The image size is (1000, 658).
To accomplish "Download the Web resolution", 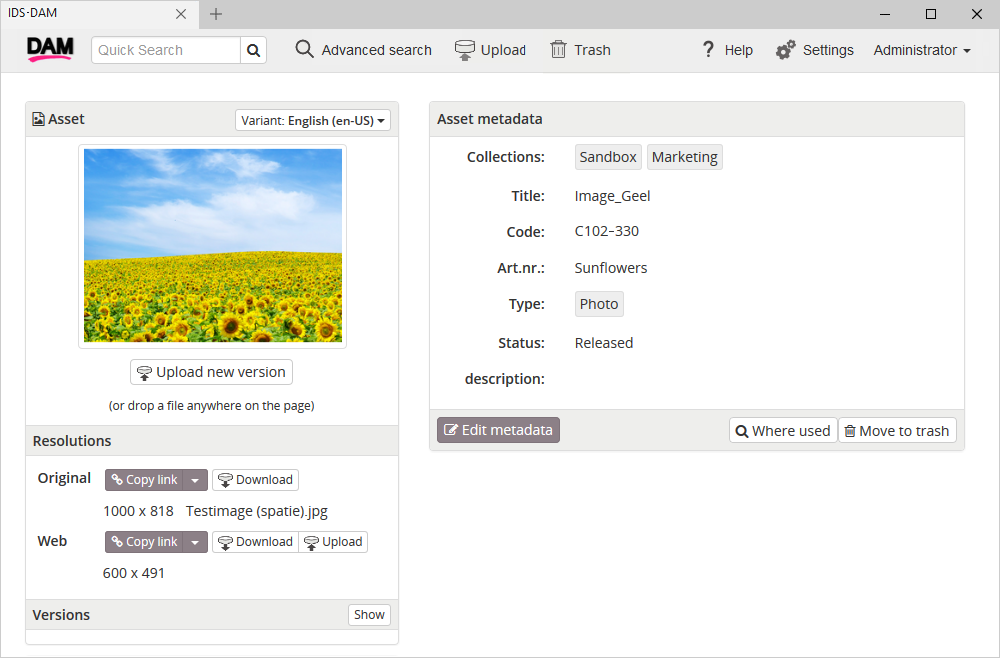I will 255,542.
